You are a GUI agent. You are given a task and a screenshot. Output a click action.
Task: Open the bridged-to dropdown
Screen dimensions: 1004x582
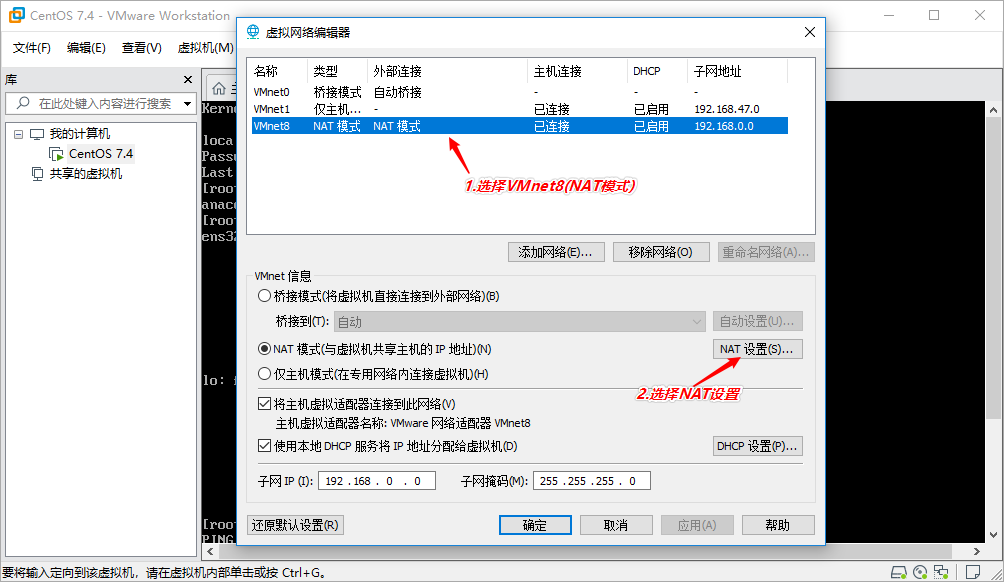point(519,321)
